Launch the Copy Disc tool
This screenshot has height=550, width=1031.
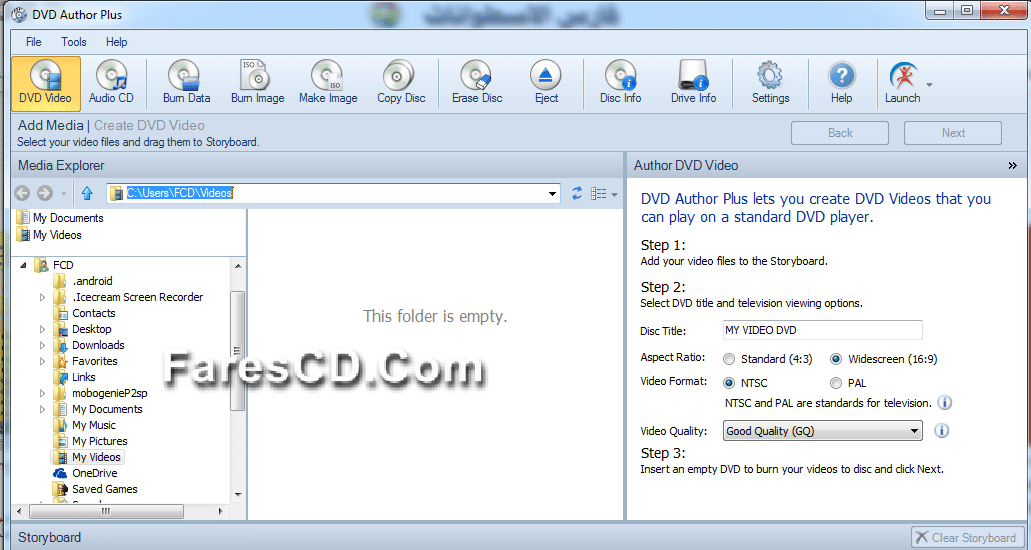pyautogui.click(x=401, y=83)
